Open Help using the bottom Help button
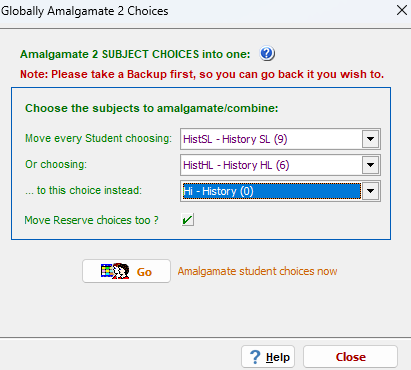The width and height of the screenshot is (411, 370). tap(268, 357)
